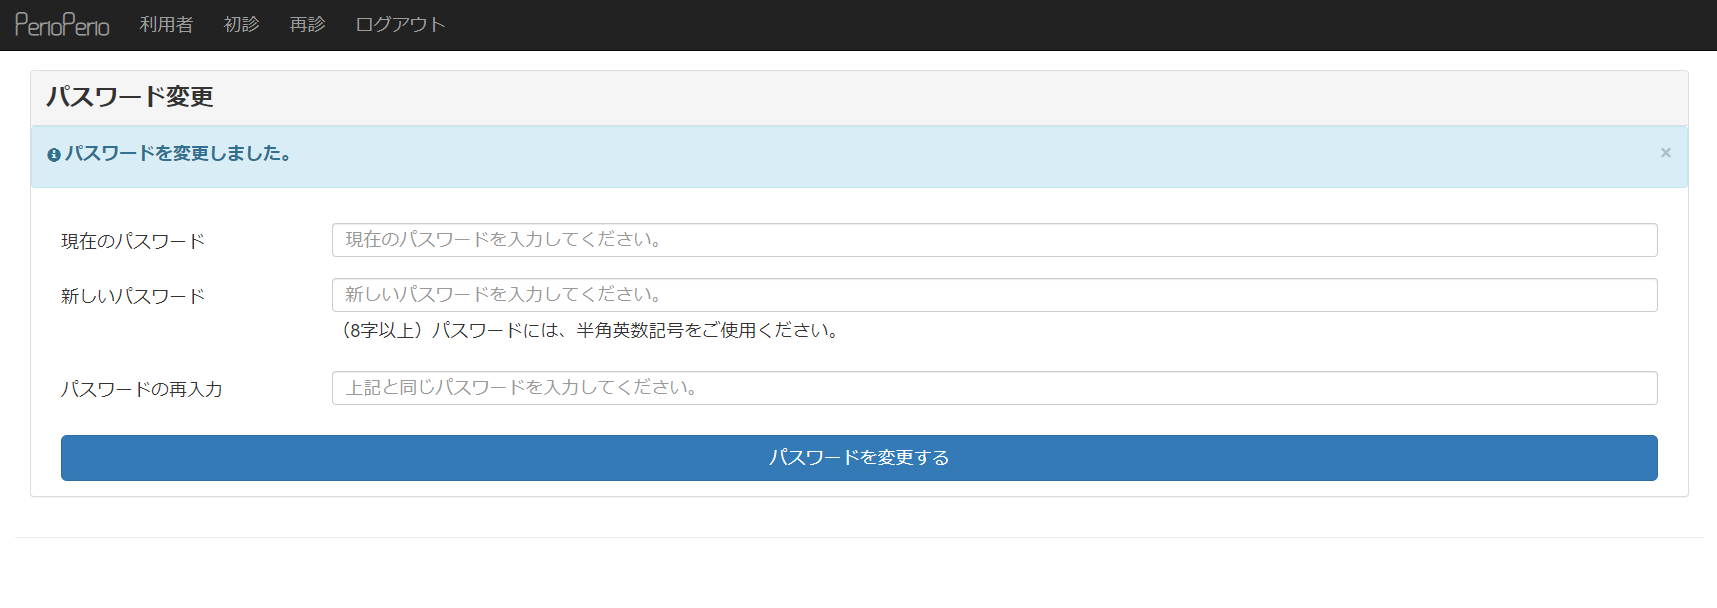This screenshot has width=1717, height=608.
Task: Click the パスワードの再入力 label
Action: (142, 390)
